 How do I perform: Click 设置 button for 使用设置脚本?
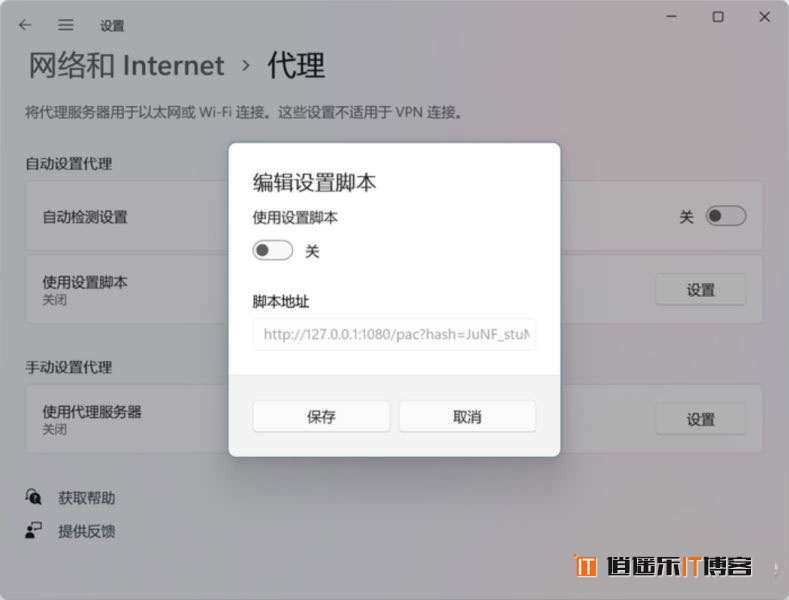click(x=700, y=289)
